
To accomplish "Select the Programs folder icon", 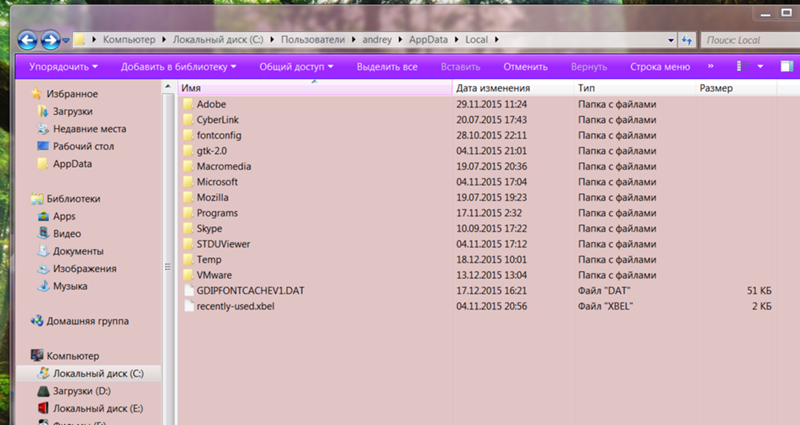I will pyautogui.click(x=188, y=213).
